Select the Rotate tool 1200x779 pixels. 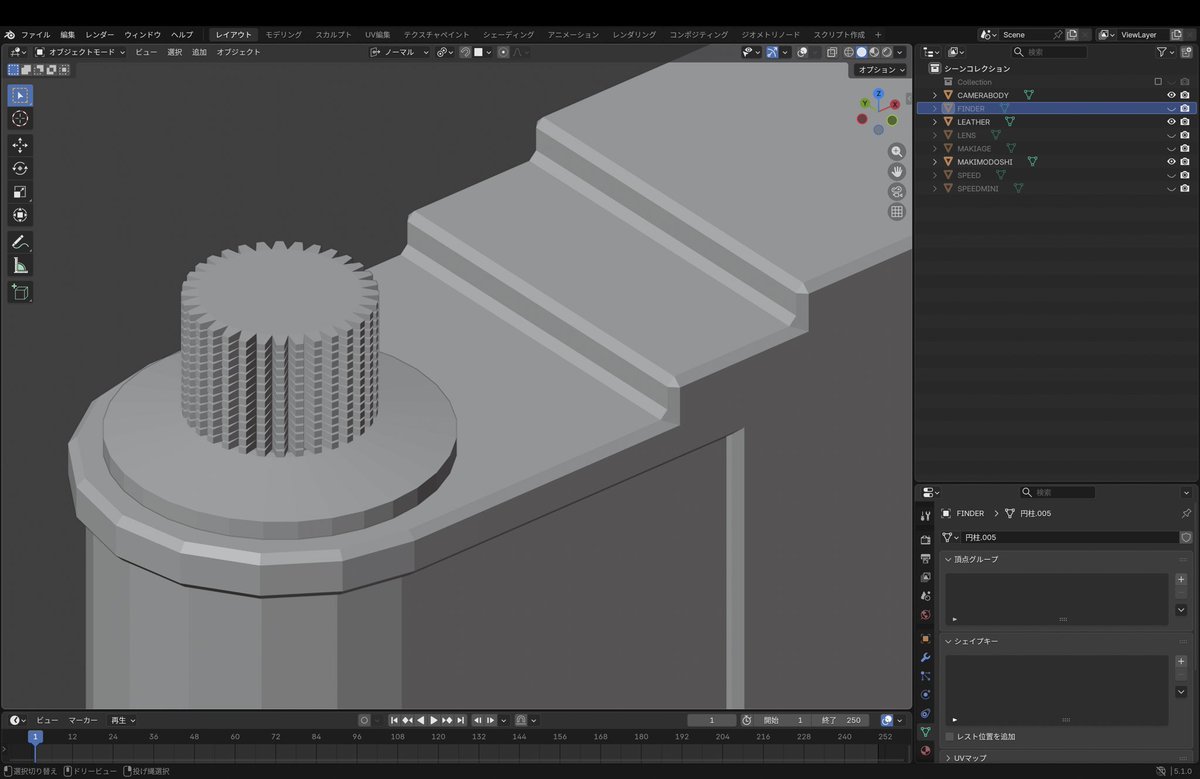tap(20, 168)
